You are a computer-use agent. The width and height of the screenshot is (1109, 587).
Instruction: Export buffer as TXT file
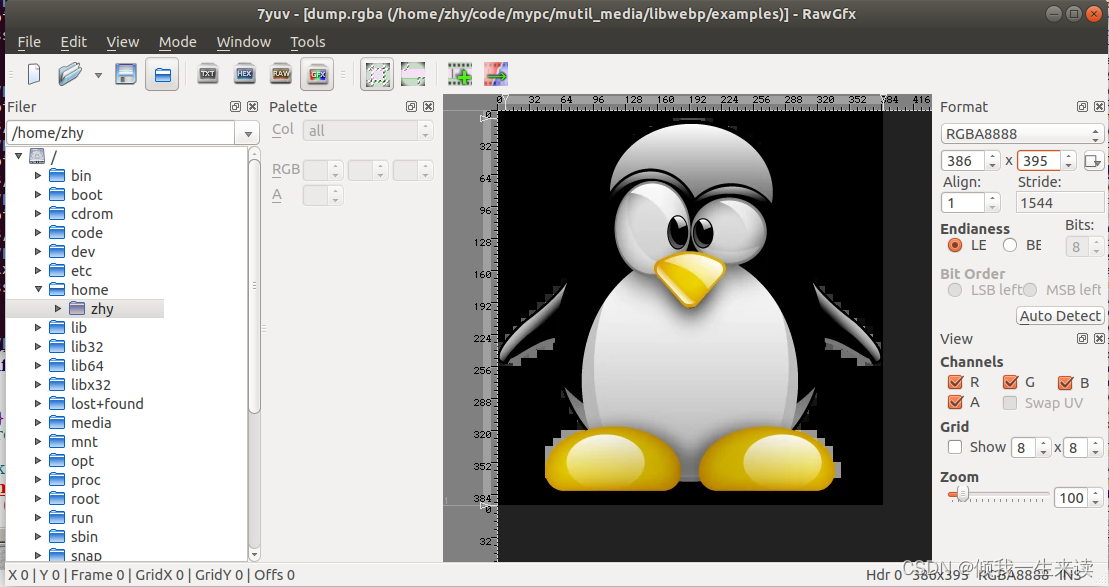[207, 73]
